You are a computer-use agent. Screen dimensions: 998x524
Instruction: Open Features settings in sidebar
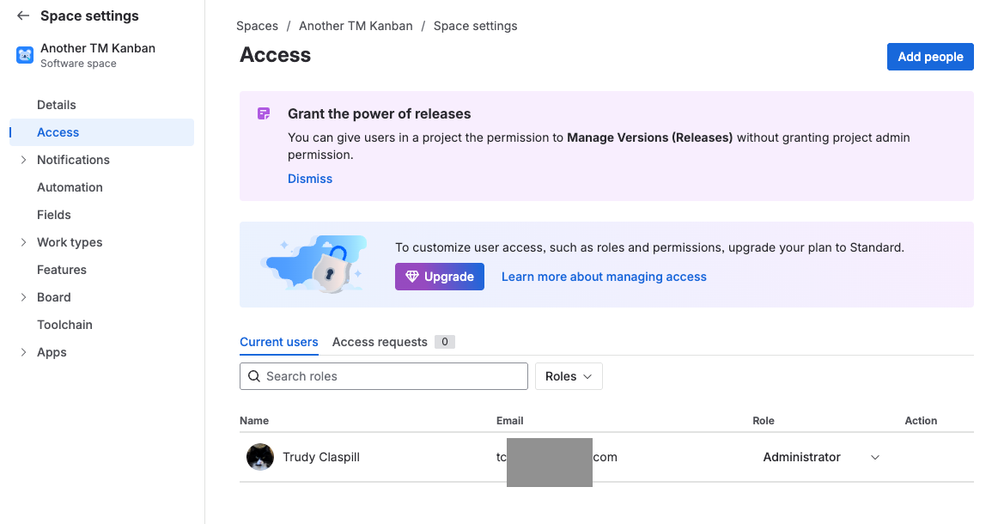pyautogui.click(x=62, y=270)
